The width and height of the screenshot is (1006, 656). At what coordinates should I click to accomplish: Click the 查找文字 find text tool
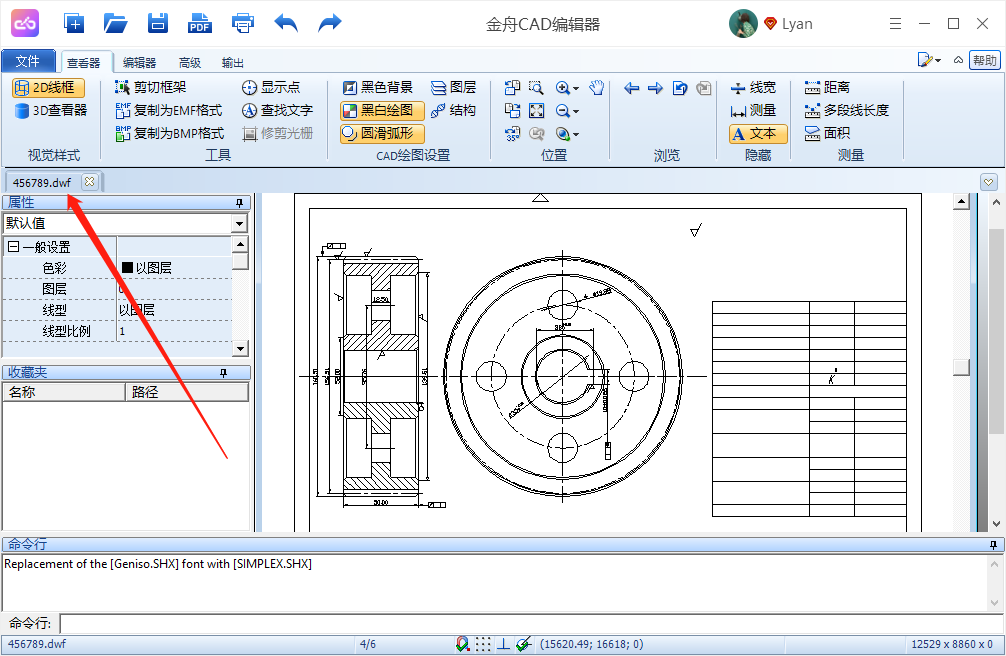(277, 110)
